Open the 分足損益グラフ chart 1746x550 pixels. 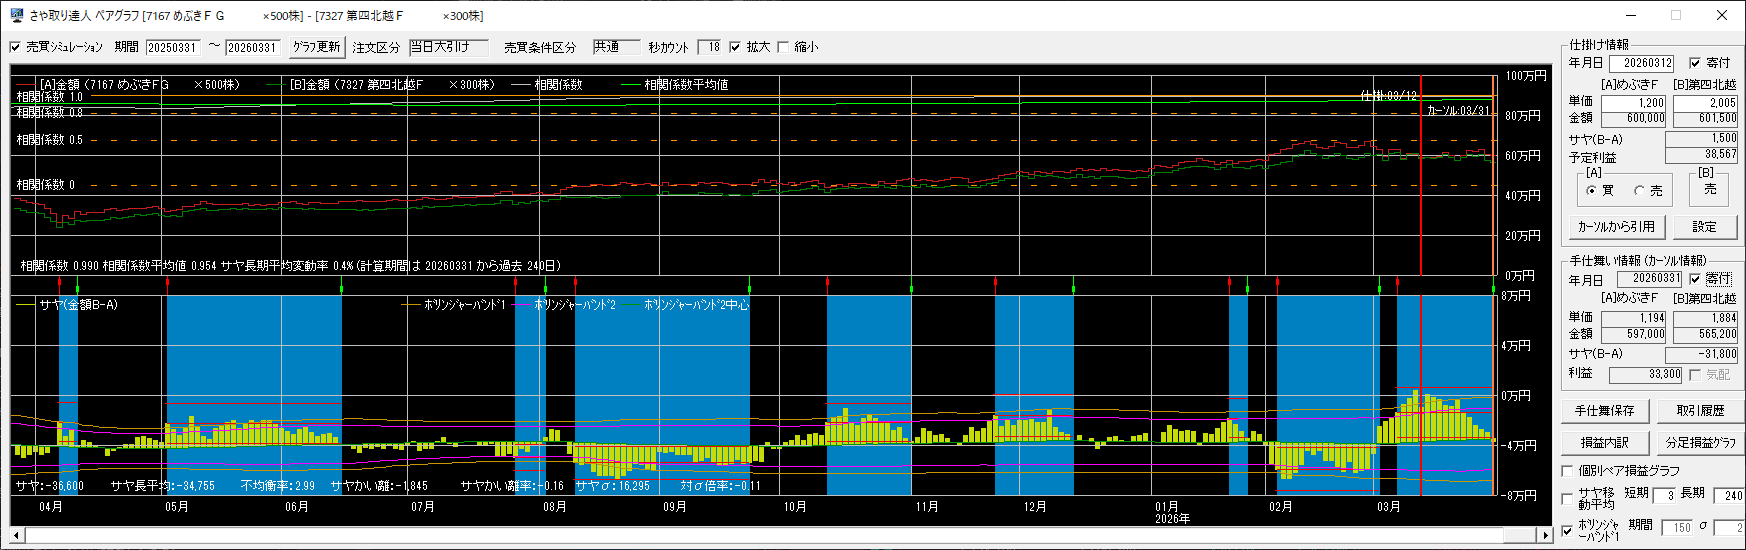(x=1699, y=442)
